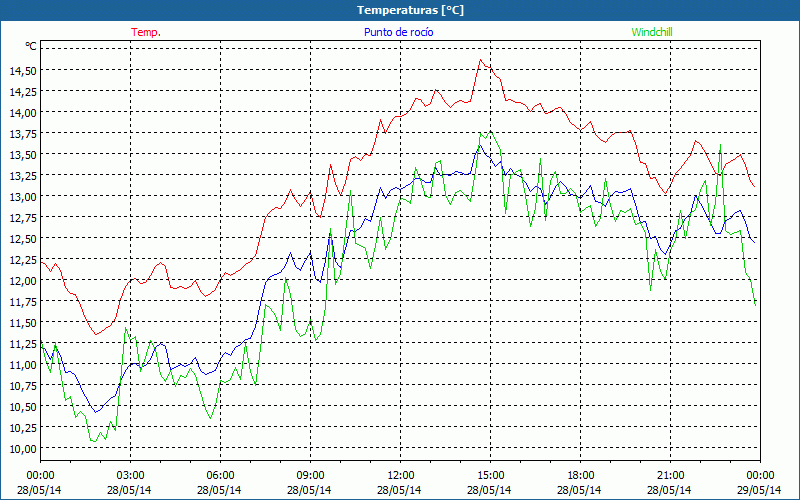This screenshot has height=500, width=800.
Task: Select the 11,50 y-axis value
Action: (23, 323)
